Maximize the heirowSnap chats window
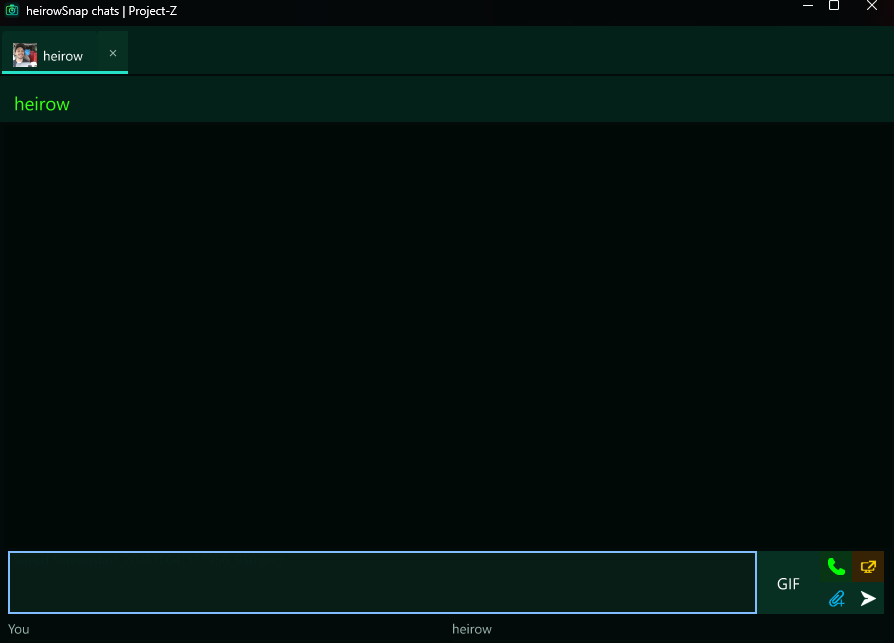 (834, 6)
